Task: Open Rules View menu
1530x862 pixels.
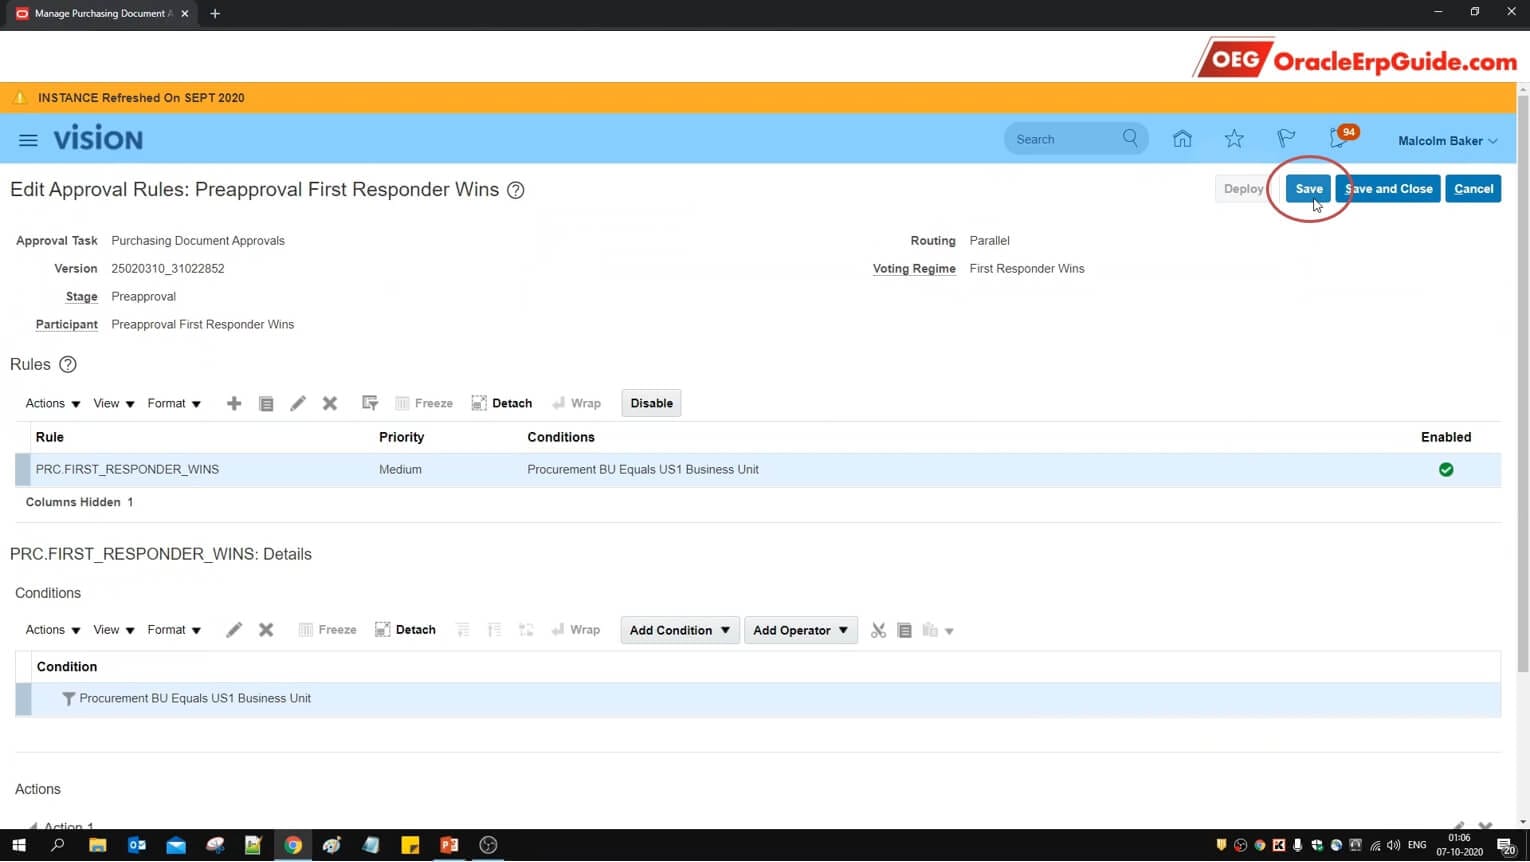Action: pyautogui.click(x=113, y=403)
